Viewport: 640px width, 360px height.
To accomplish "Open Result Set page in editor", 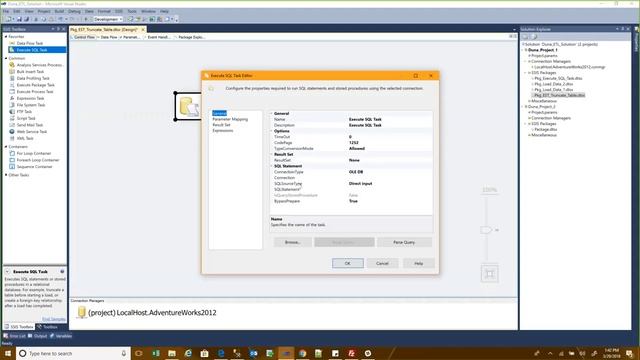I will (x=221, y=125).
